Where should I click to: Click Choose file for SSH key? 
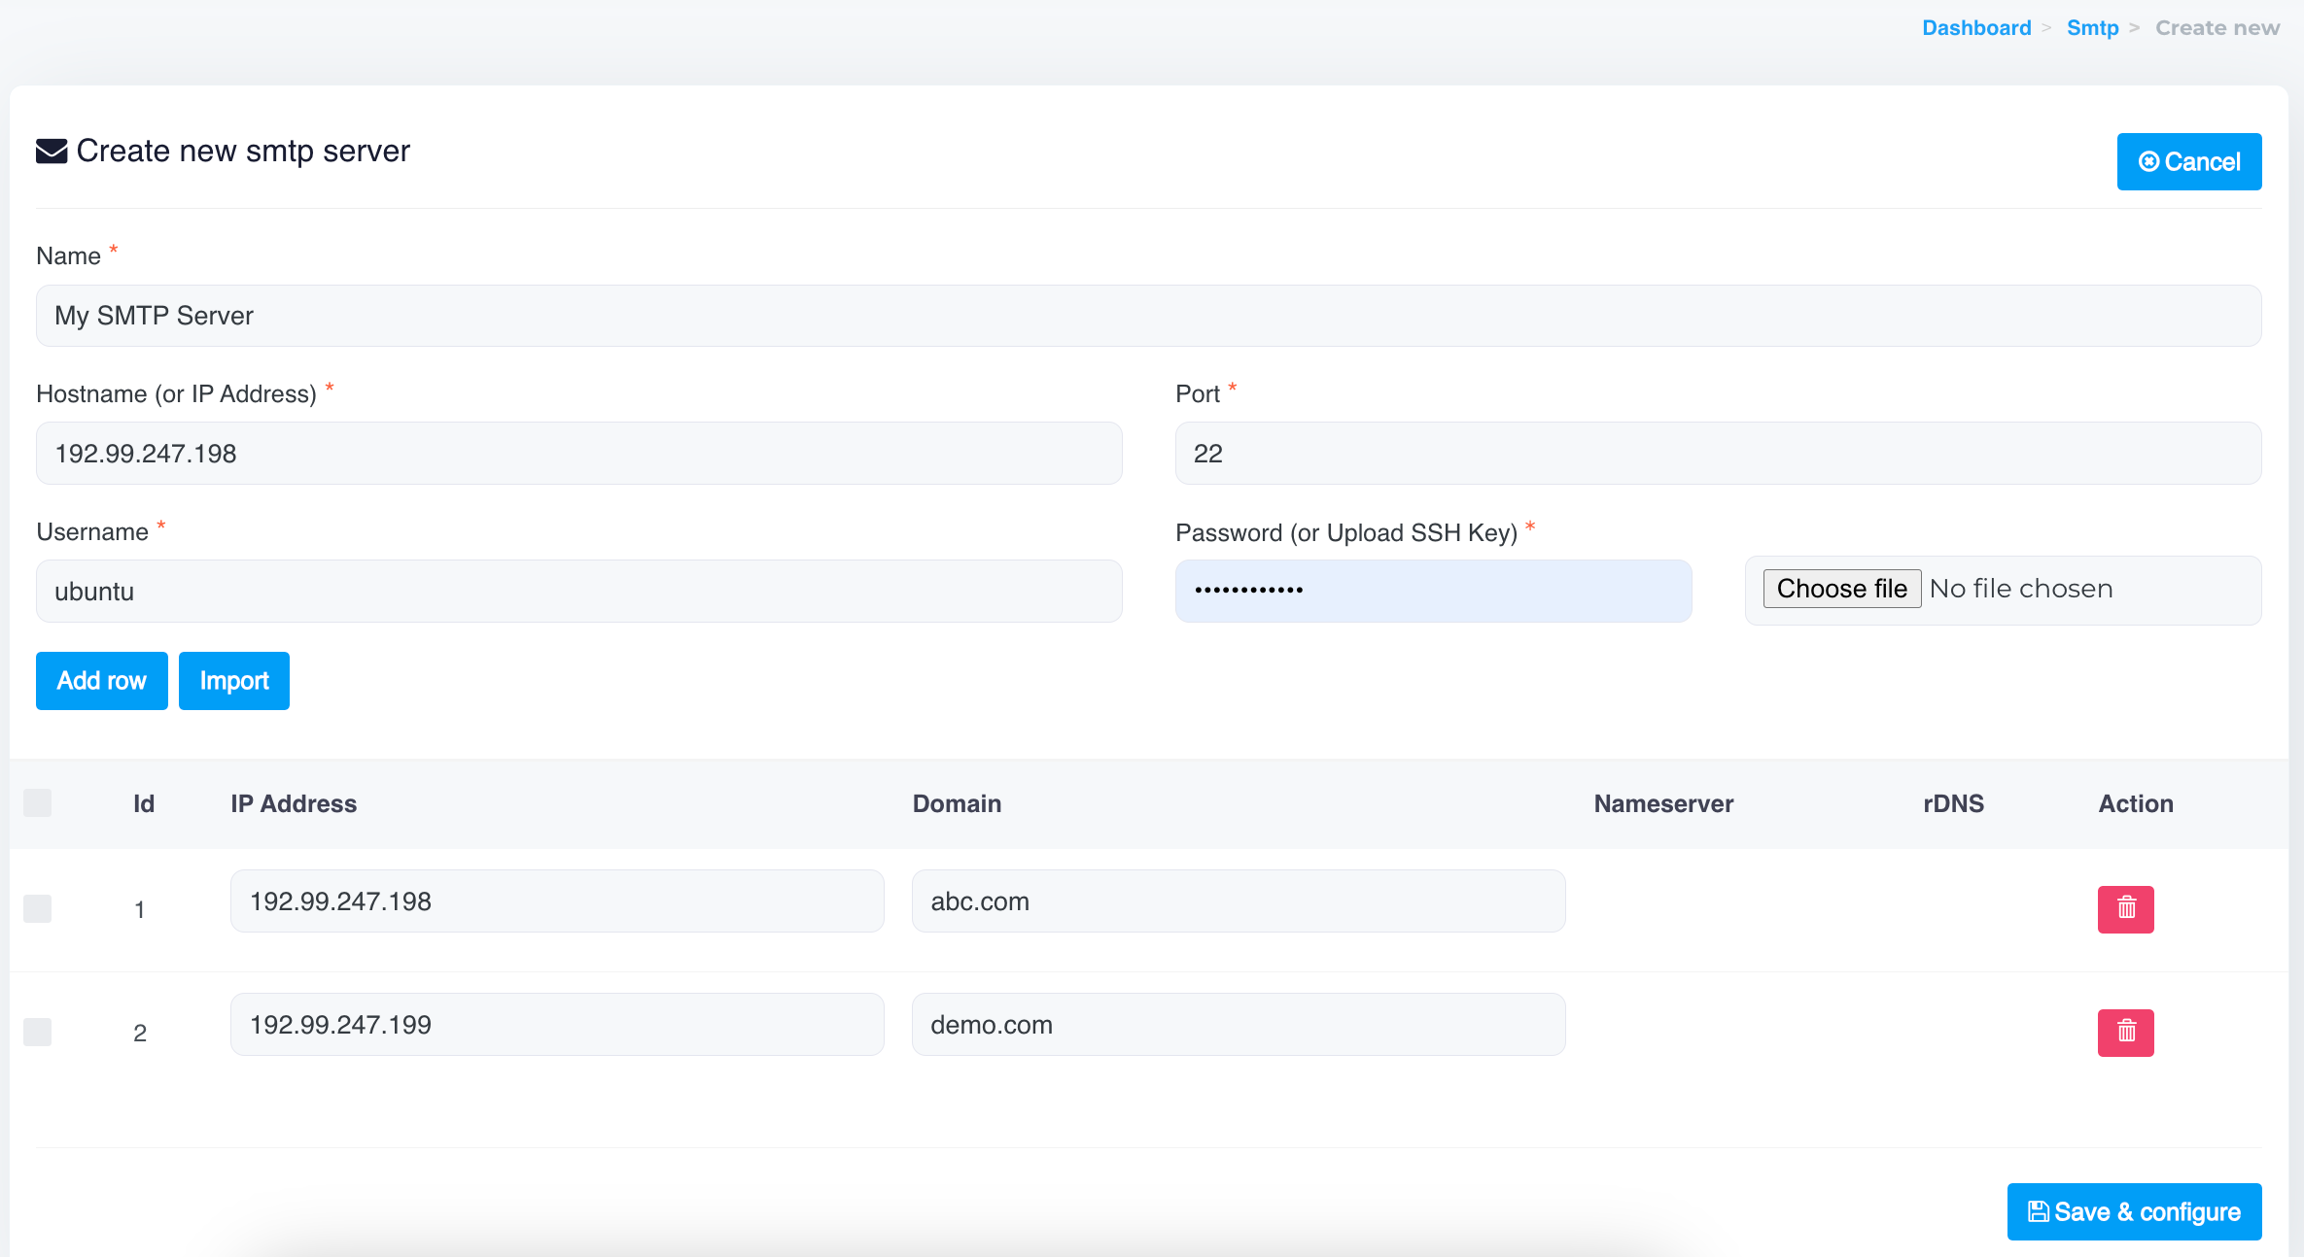click(1841, 588)
